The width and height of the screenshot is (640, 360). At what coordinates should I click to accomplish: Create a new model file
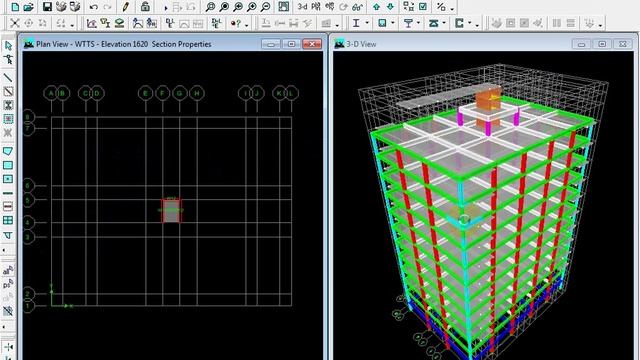[x=15, y=7]
